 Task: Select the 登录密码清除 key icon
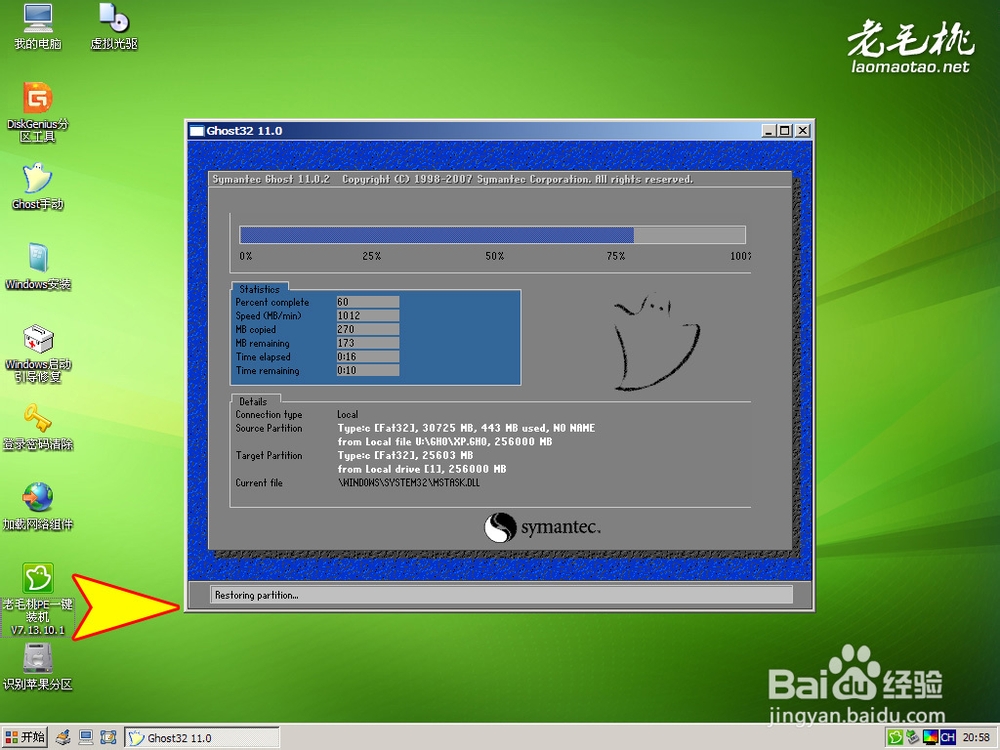pyautogui.click(x=38, y=427)
